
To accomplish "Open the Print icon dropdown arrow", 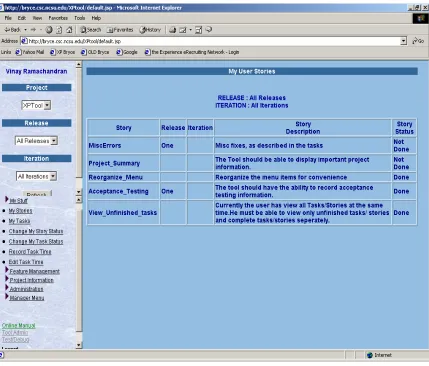I will tap(191, 30).
